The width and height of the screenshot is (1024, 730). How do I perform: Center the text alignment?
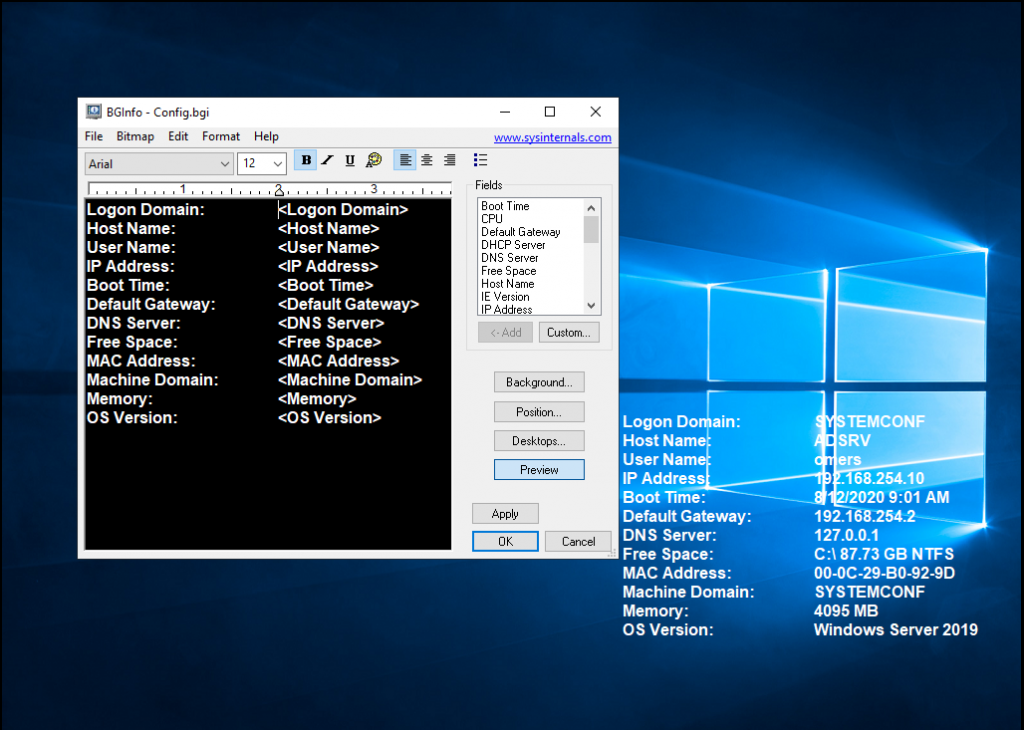click(x=425, y=160)
